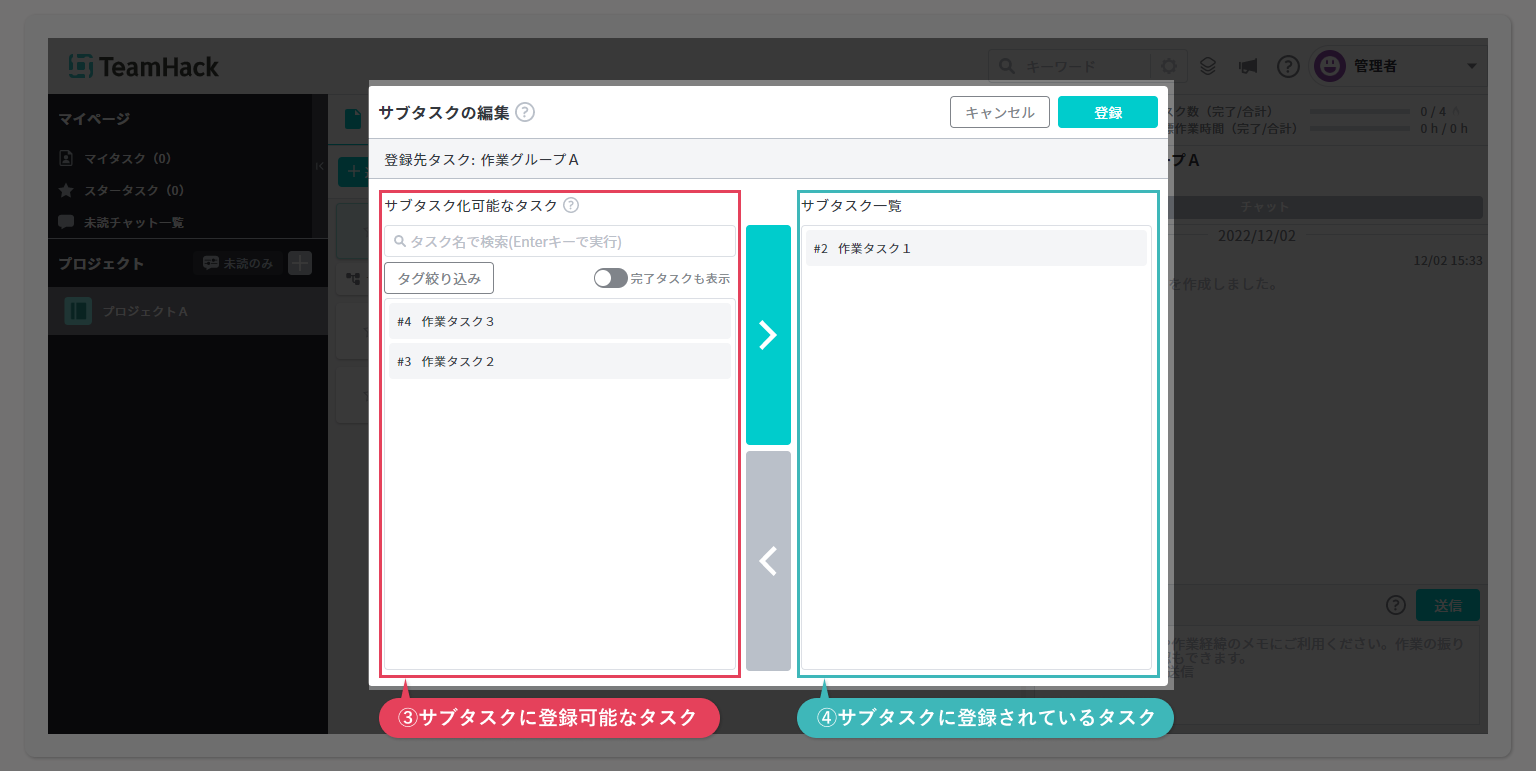Click the help icon beside サブタスクの編集 title
1536x771 pixels.
[525, 112]
